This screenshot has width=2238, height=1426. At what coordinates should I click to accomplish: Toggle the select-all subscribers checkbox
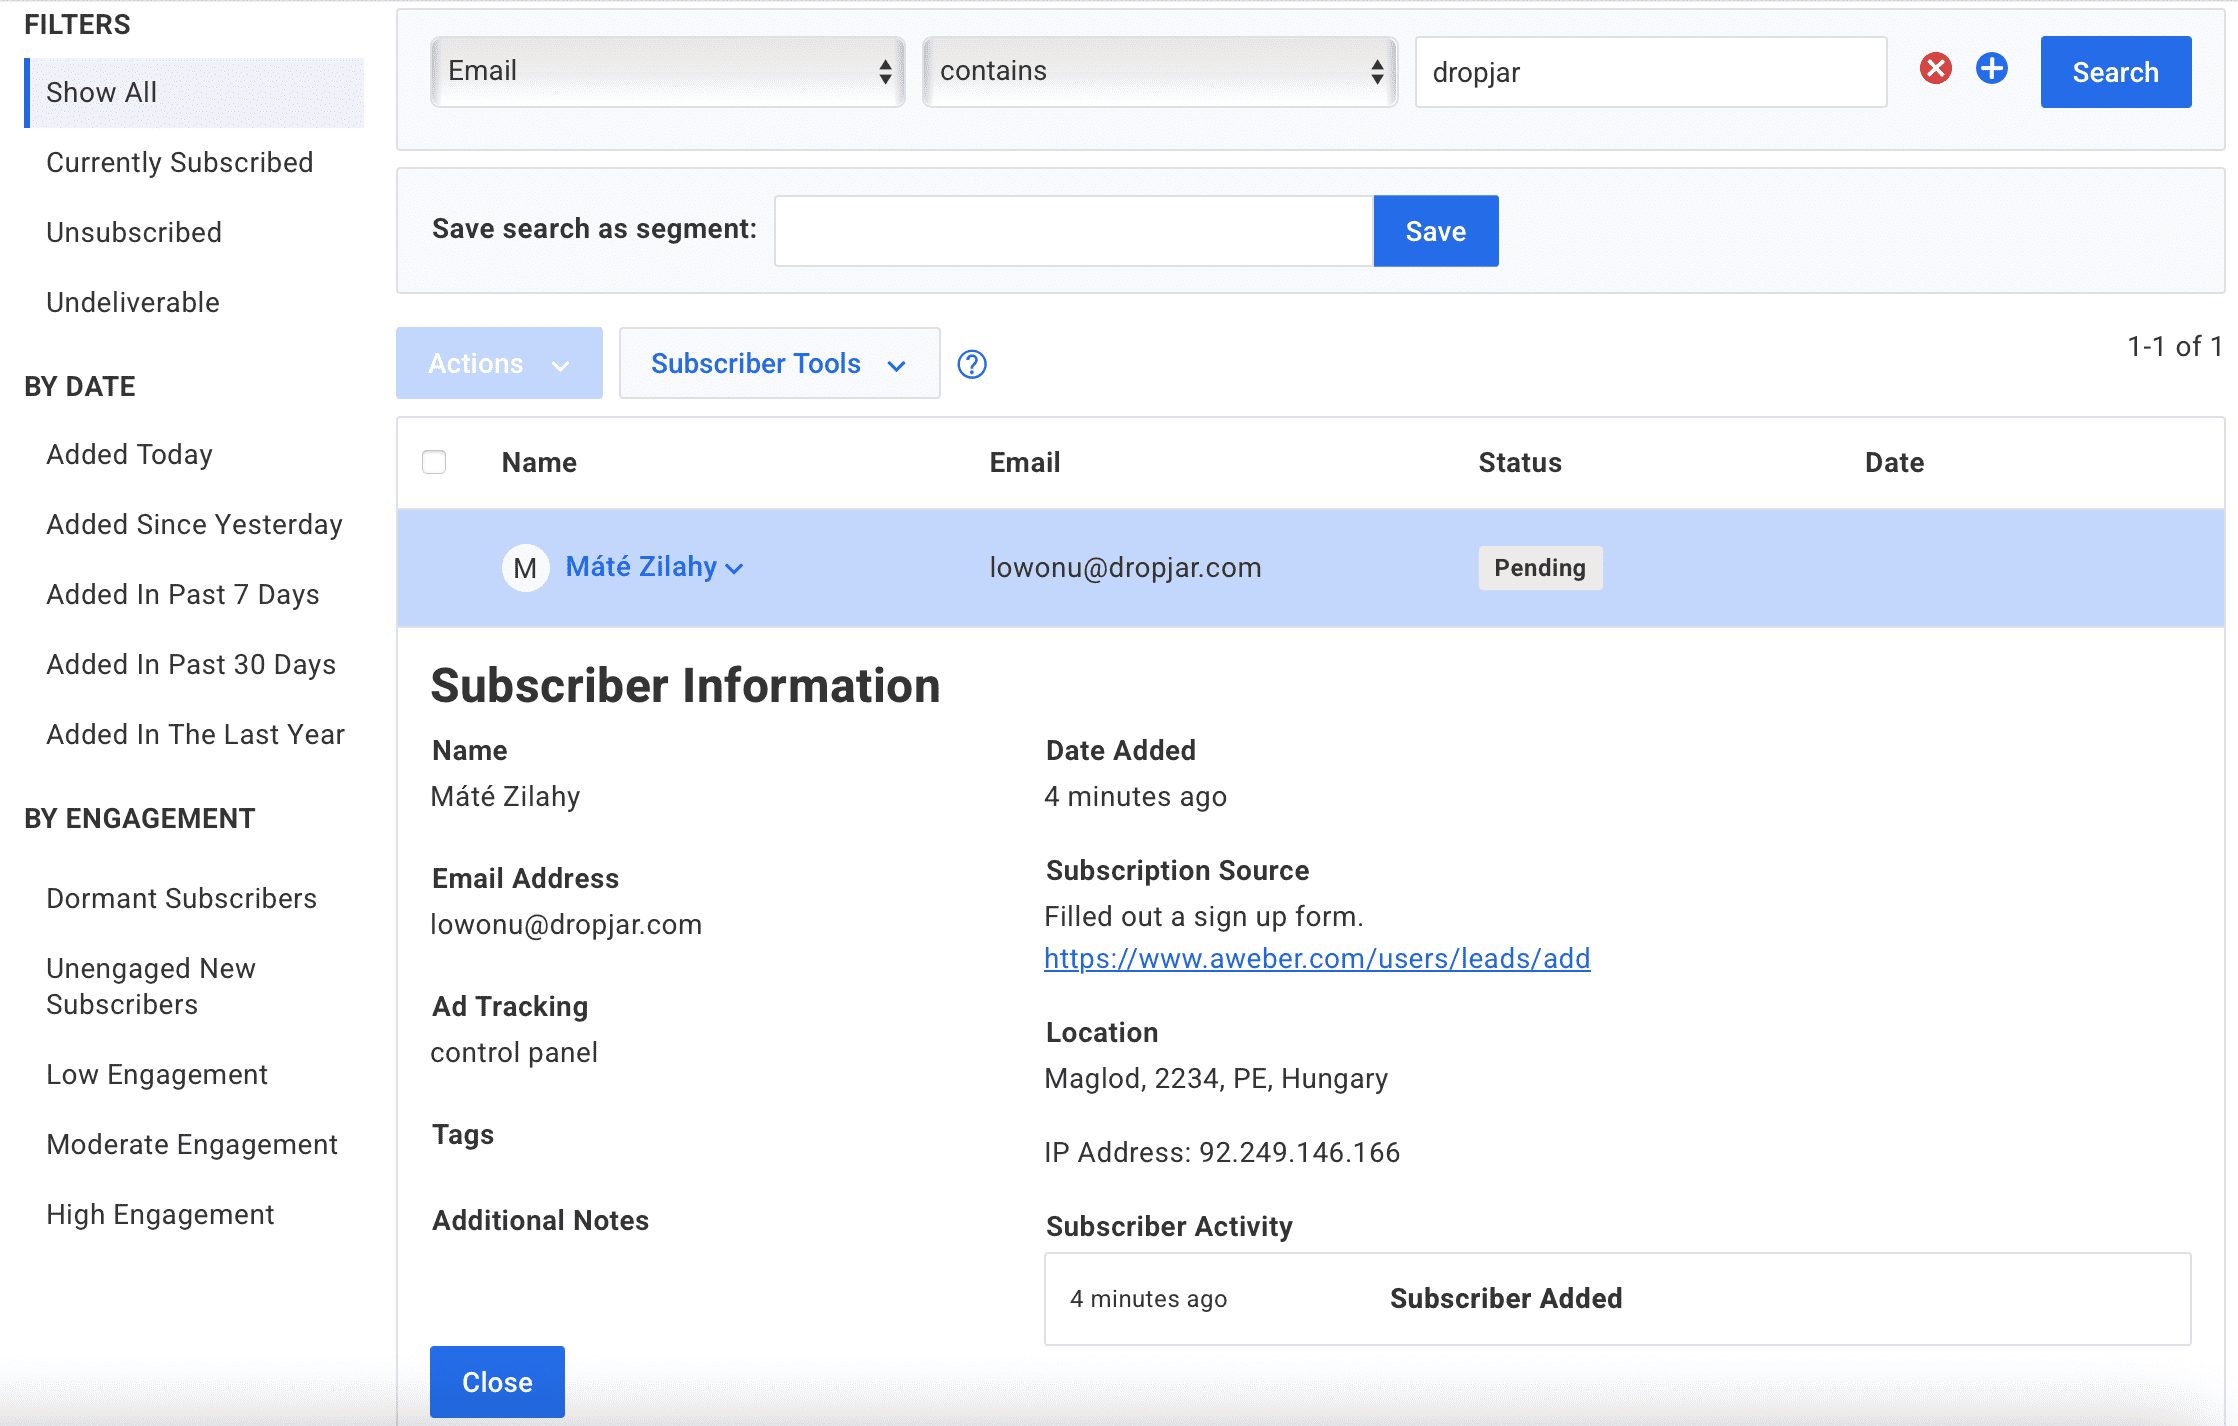point(434,462)
